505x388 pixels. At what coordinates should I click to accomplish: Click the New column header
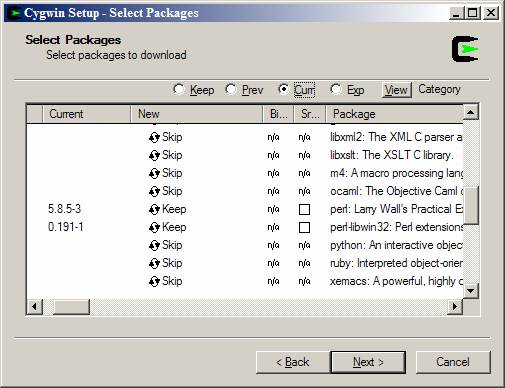[x=197, y=114]
